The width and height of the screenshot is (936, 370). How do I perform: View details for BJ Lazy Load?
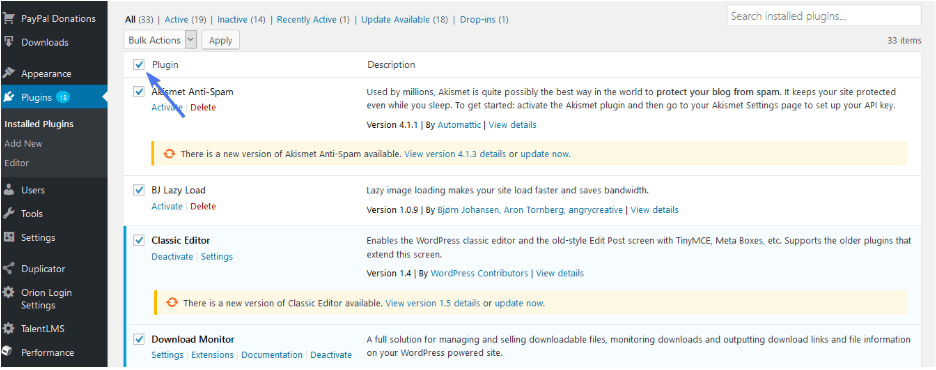(654, 210)
